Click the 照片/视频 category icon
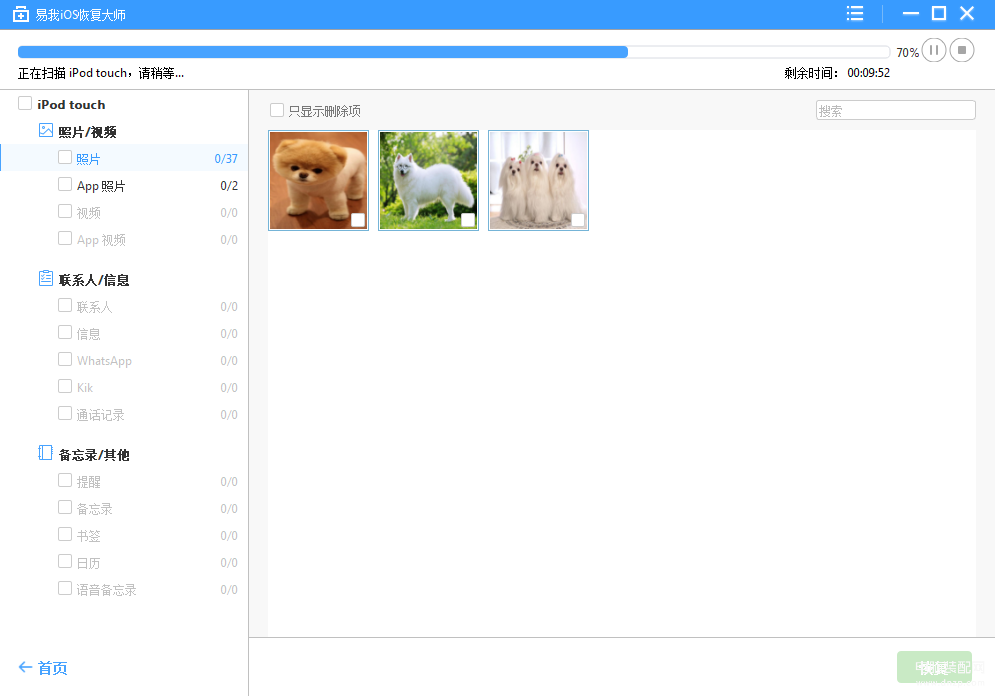This screenshot has height=696, width=995. 46,131
